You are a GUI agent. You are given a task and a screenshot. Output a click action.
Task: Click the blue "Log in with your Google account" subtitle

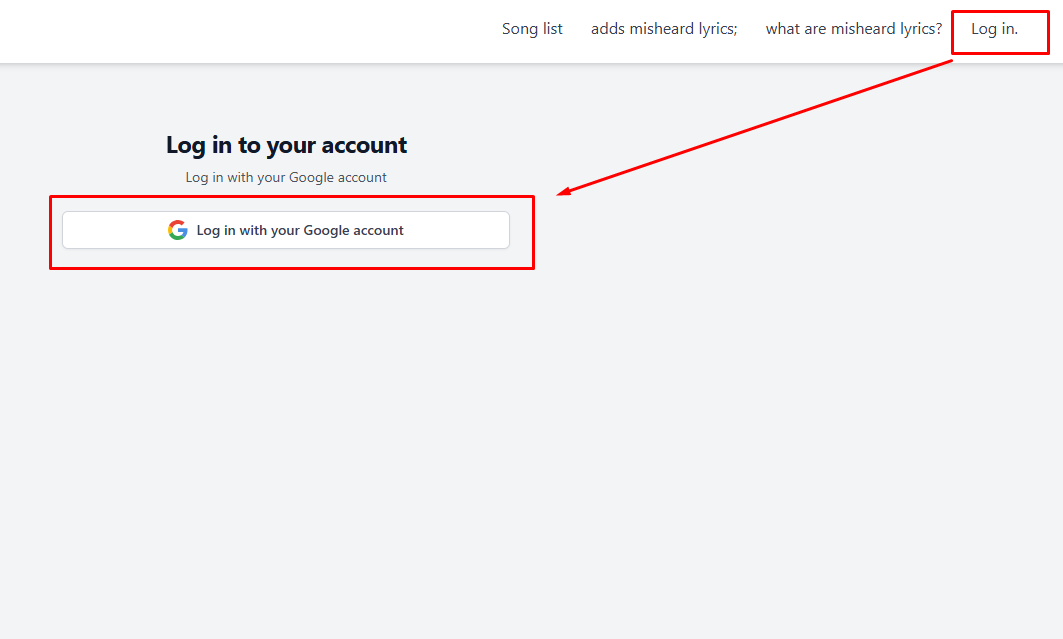[286, 177]
